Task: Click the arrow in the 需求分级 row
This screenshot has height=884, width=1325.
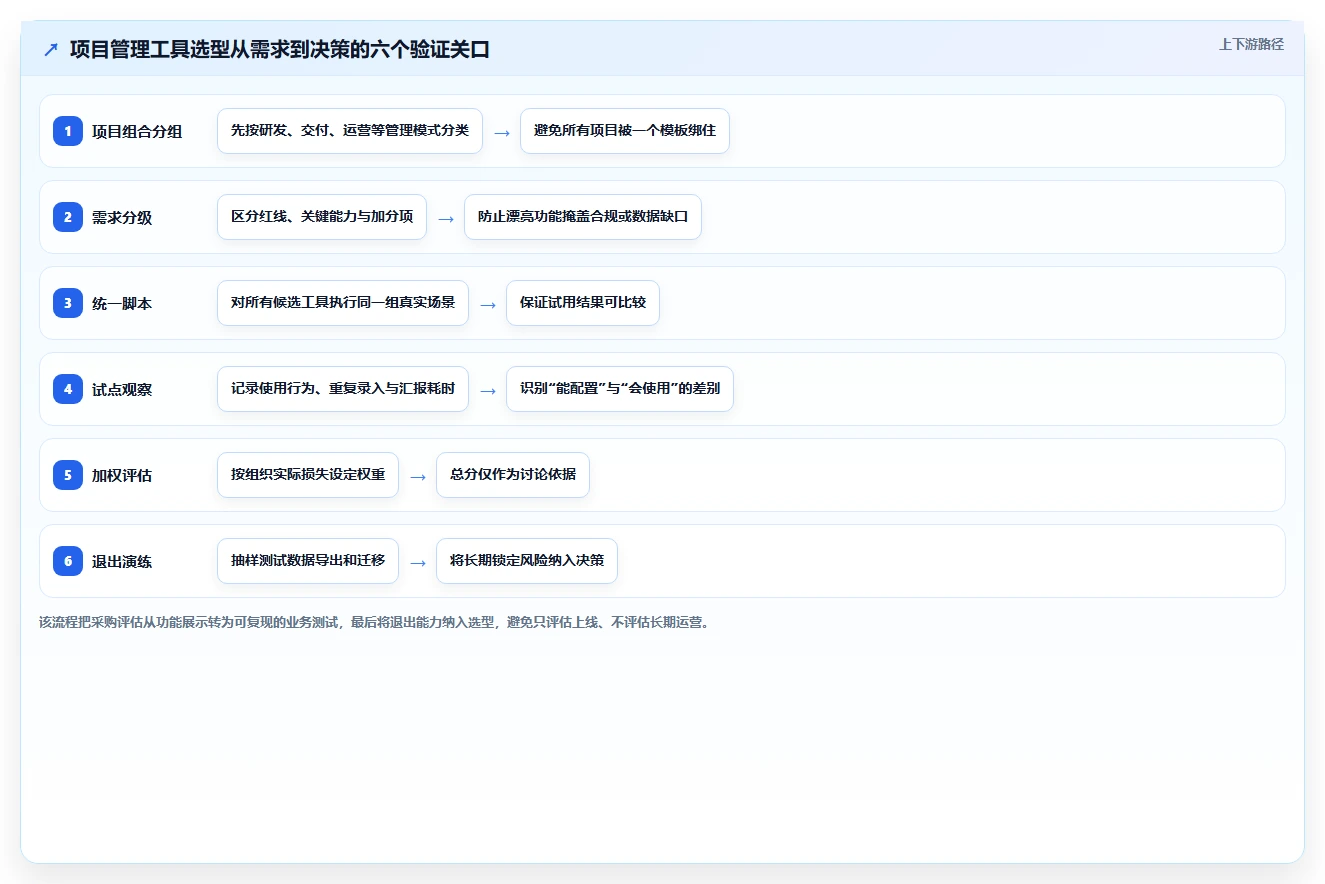Action: (x=446, y=218)
